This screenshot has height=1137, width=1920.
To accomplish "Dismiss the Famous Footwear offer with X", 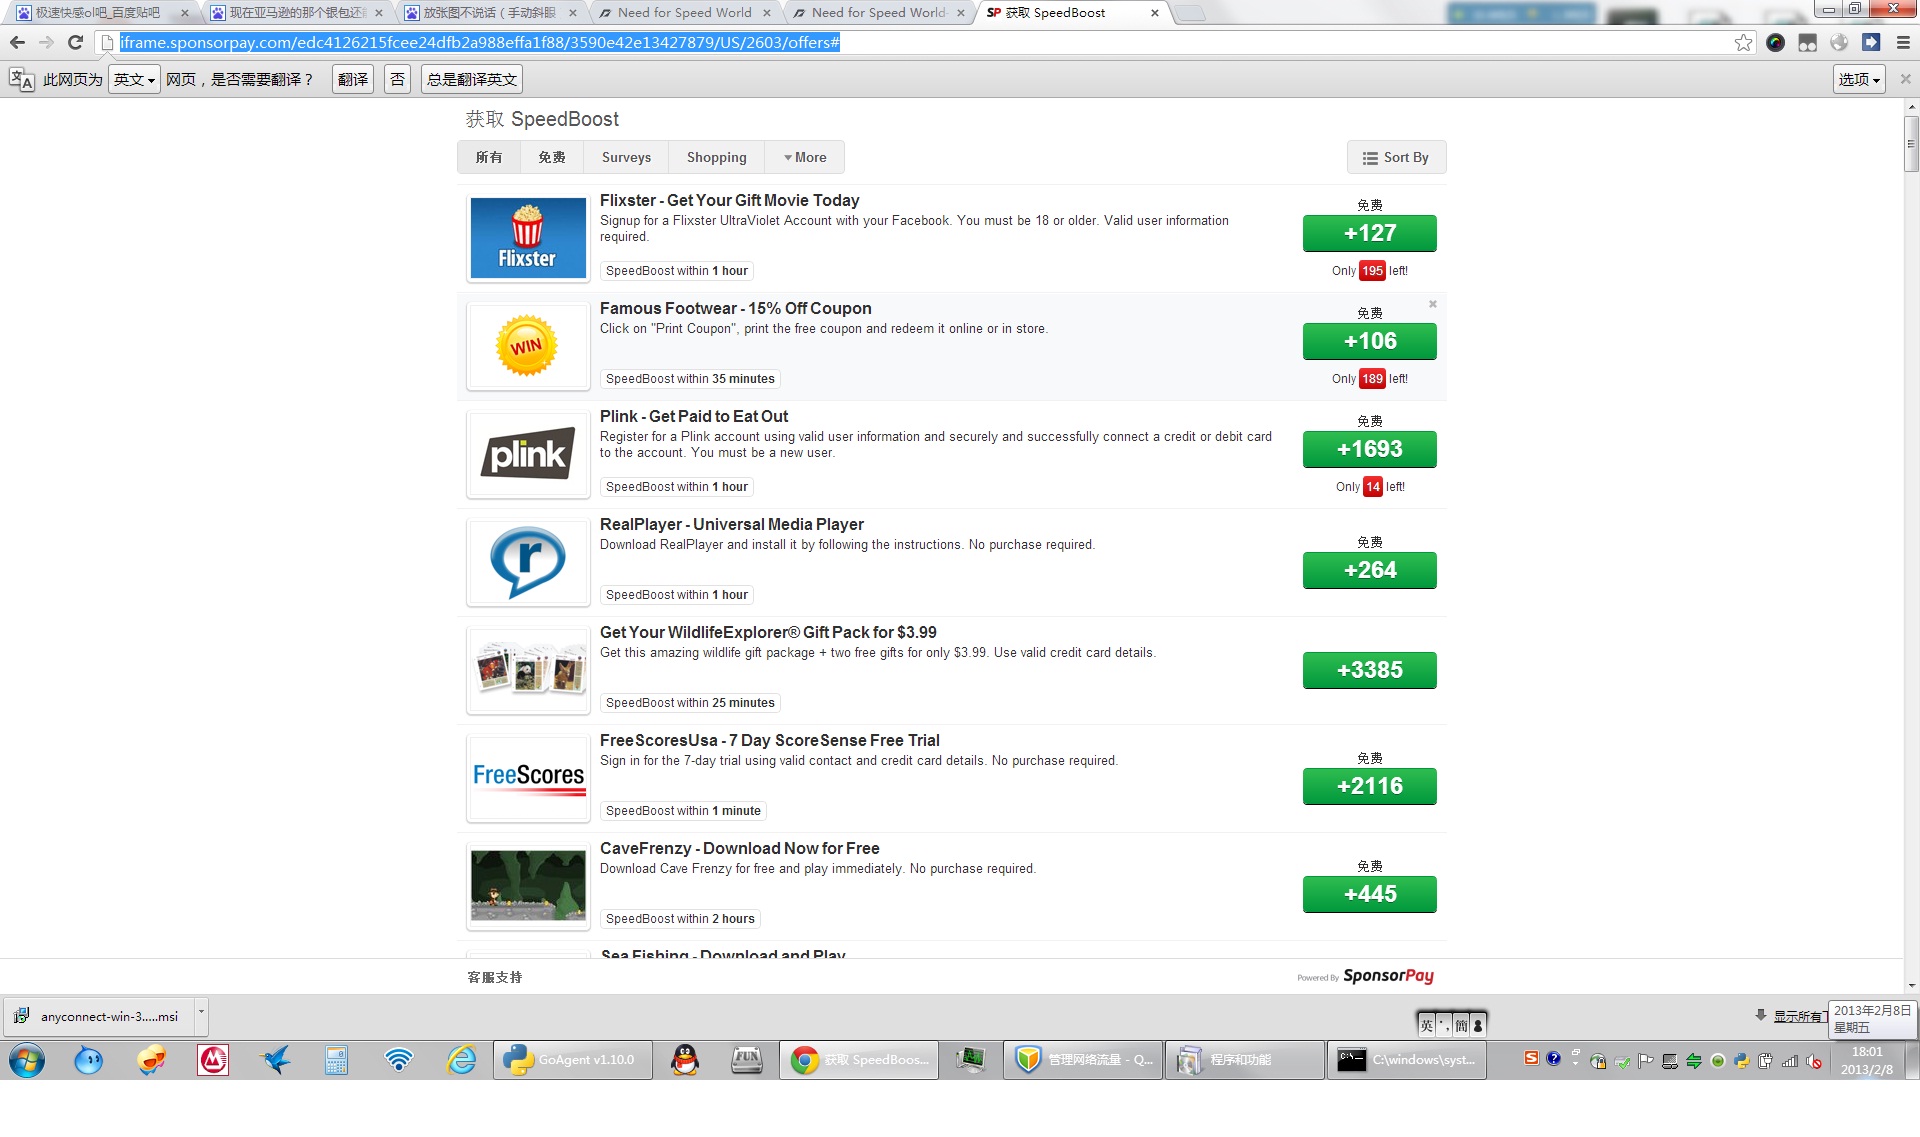I will pos(1432,304).
